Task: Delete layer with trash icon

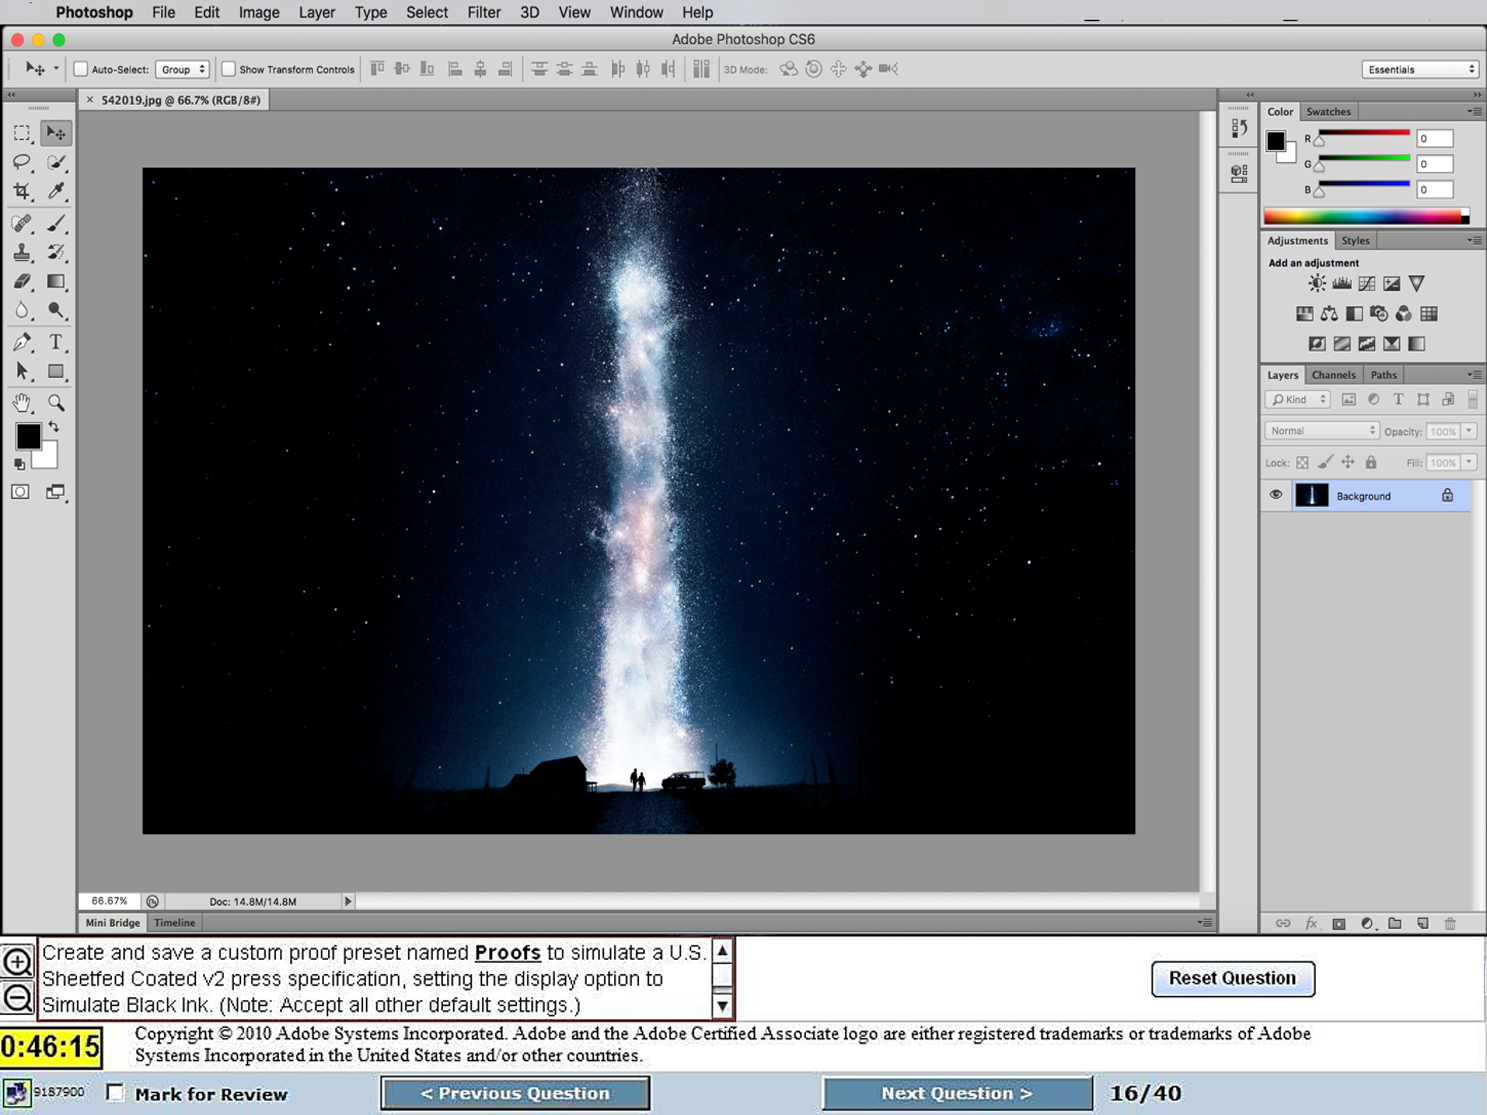Action: click(x=1450, y=924)
